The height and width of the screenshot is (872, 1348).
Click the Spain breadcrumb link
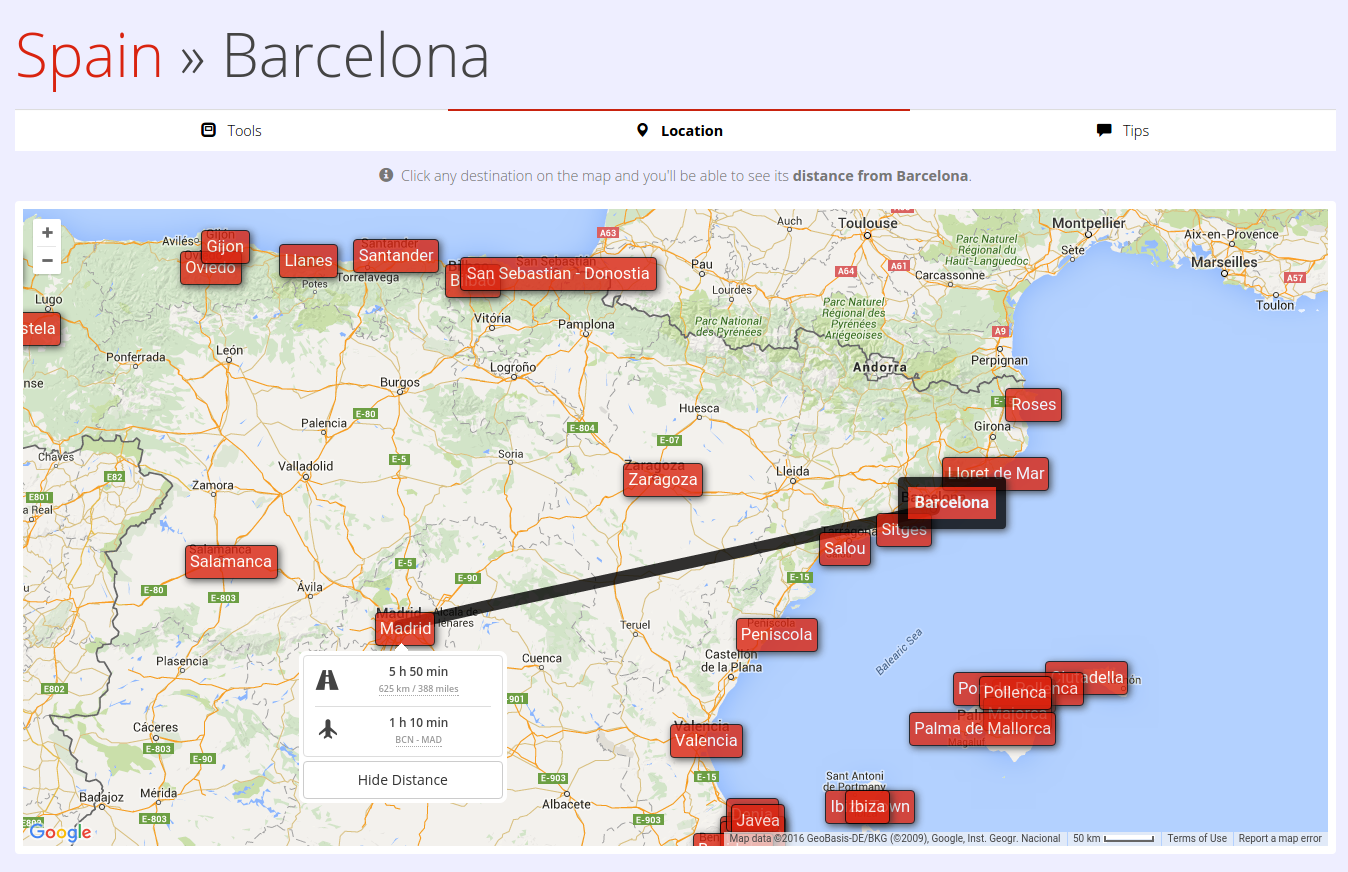(x=89, y=56)
